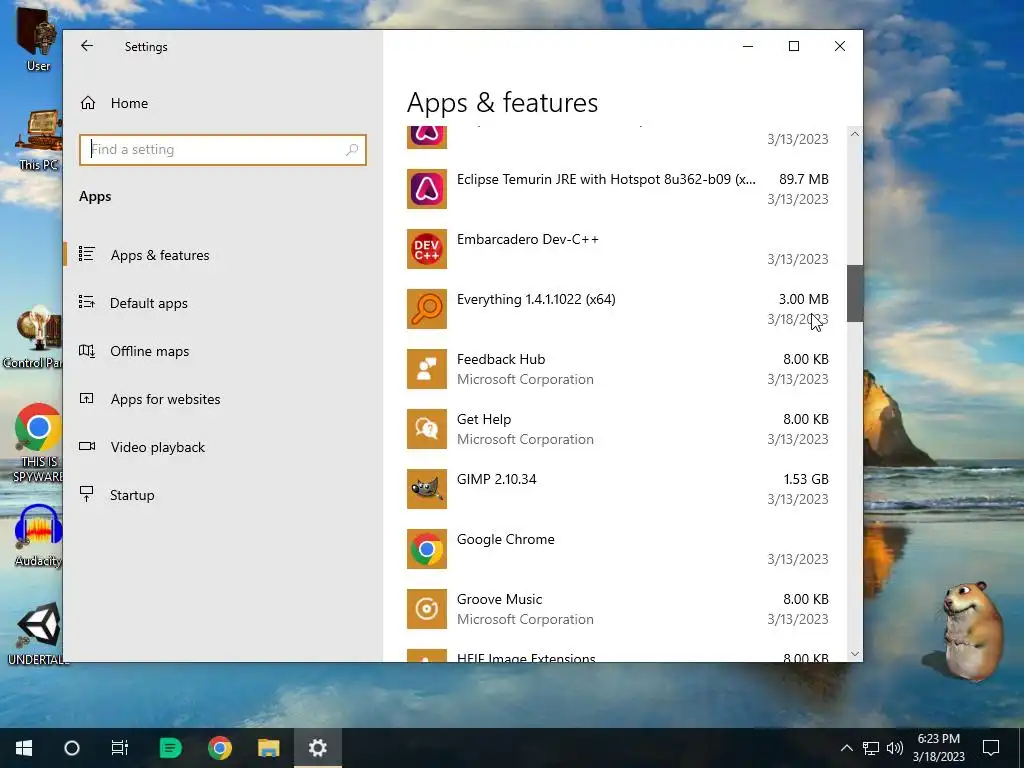Image resolution: width=1024 pixels, height=768 pixels.
Task: Click the Everything search app icon
Action: [426, 309]
